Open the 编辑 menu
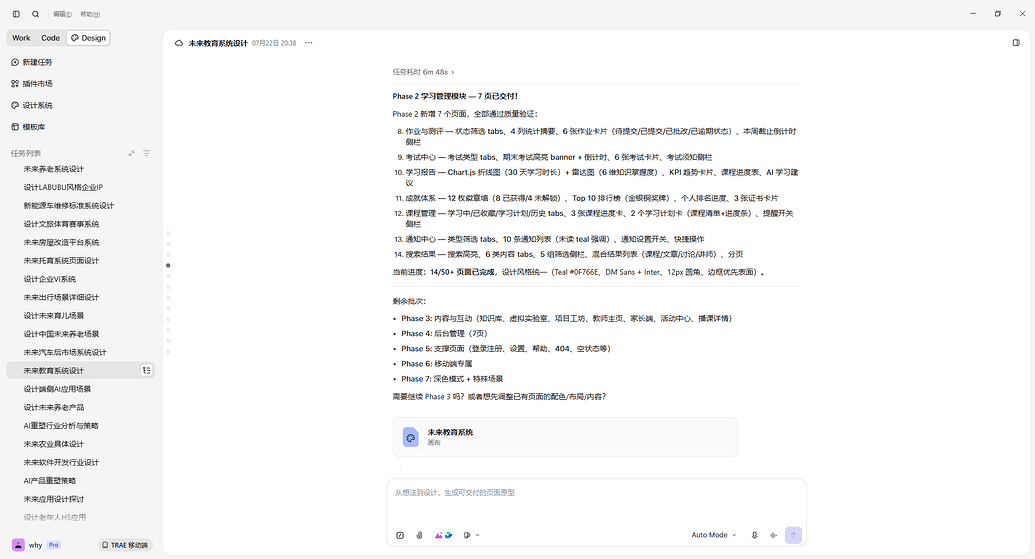This screenshot has height=559, width=1035. (x=62, y=14)
